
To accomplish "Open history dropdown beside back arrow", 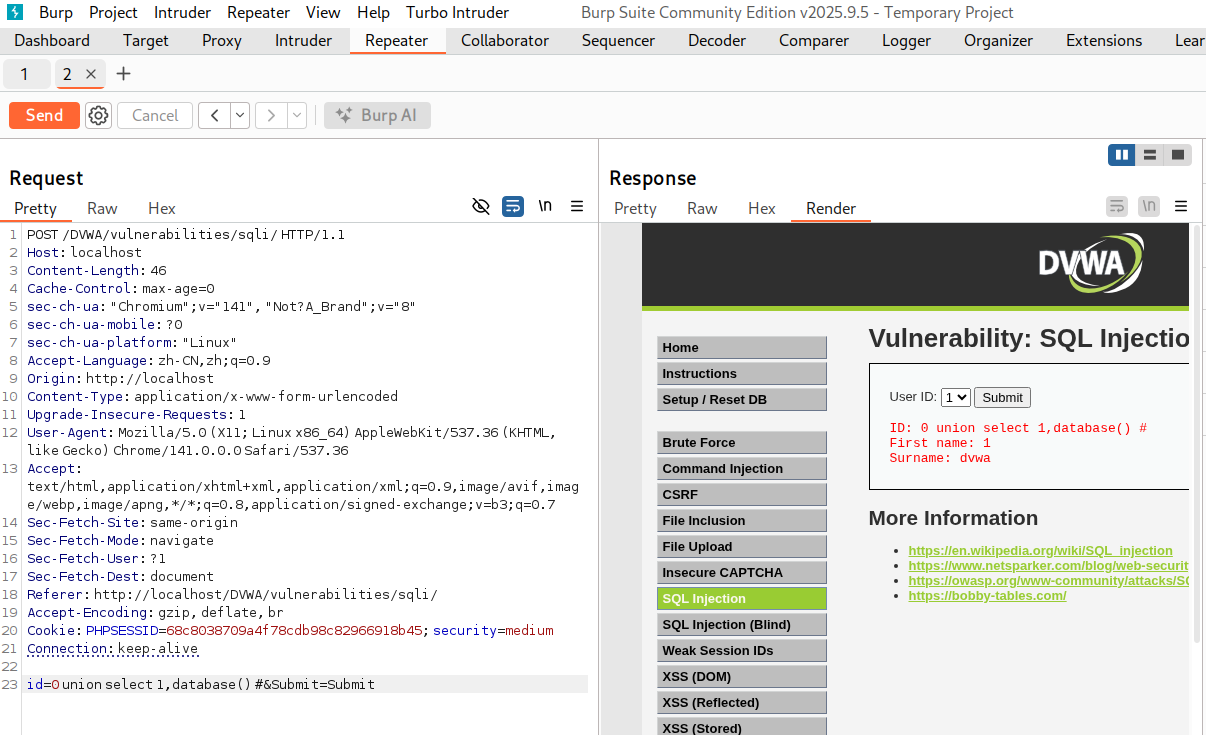I will pos(240,115).
